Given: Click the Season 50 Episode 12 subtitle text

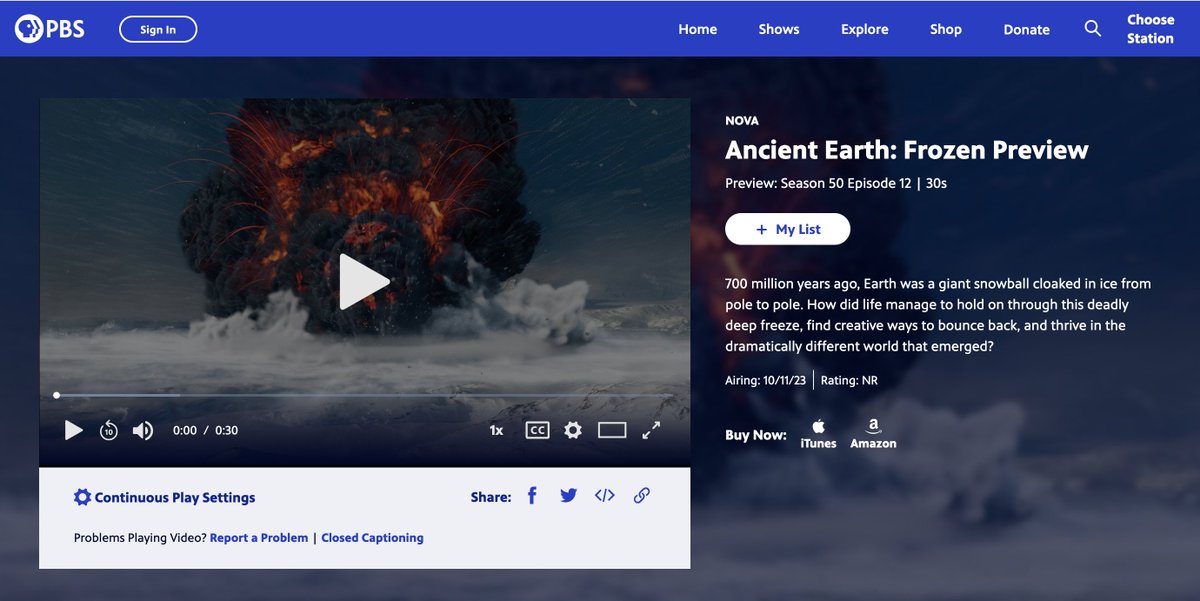Looking at the screenshot, I should 848,183.
